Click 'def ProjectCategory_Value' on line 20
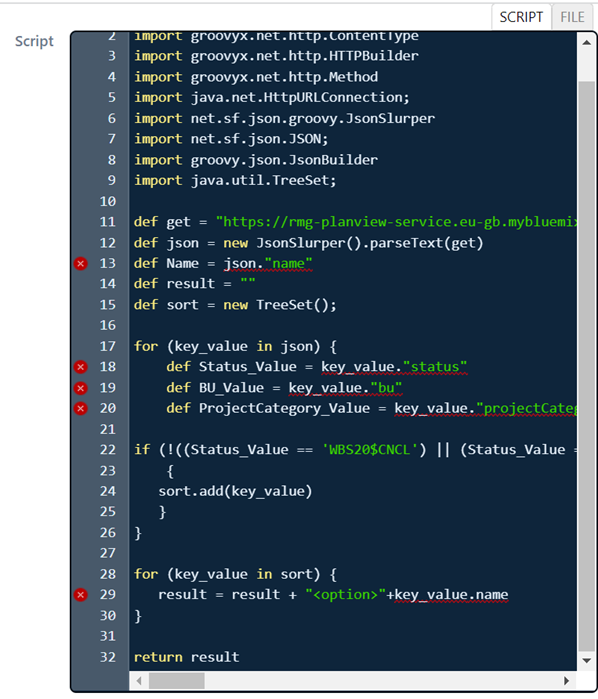598x699 pixels. (268, 409)
